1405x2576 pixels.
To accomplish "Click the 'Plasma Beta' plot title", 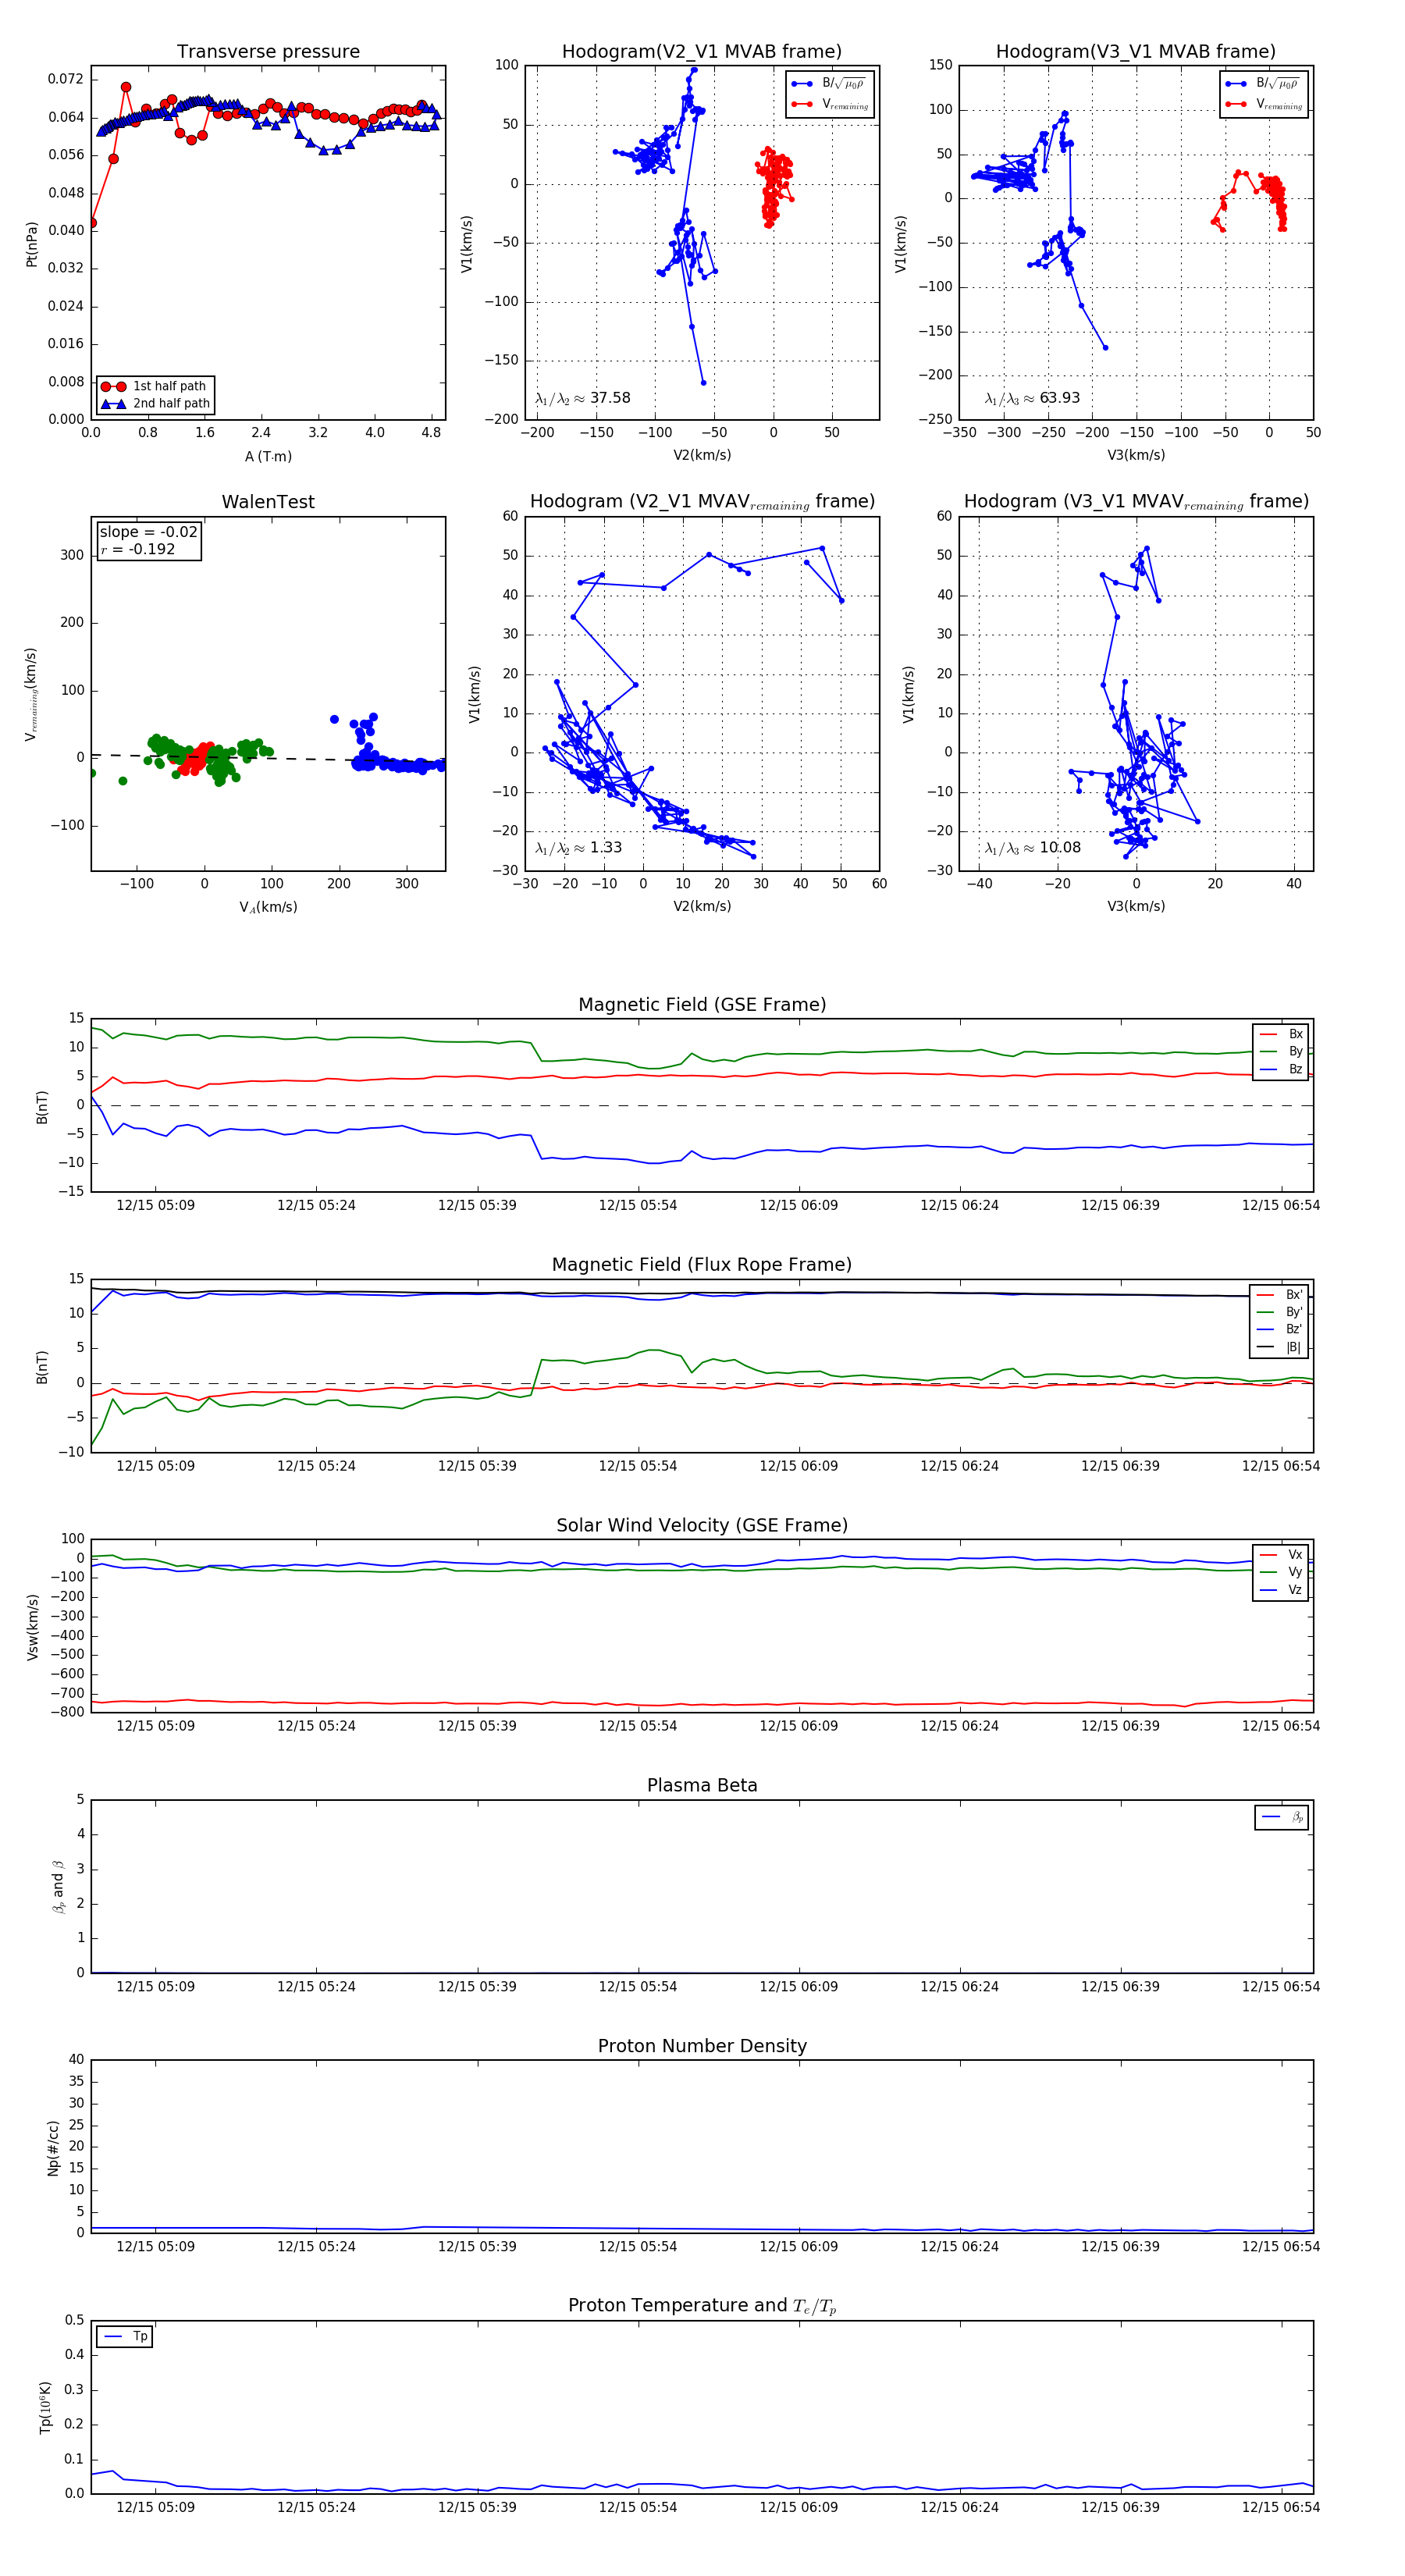I will 702,1785.
